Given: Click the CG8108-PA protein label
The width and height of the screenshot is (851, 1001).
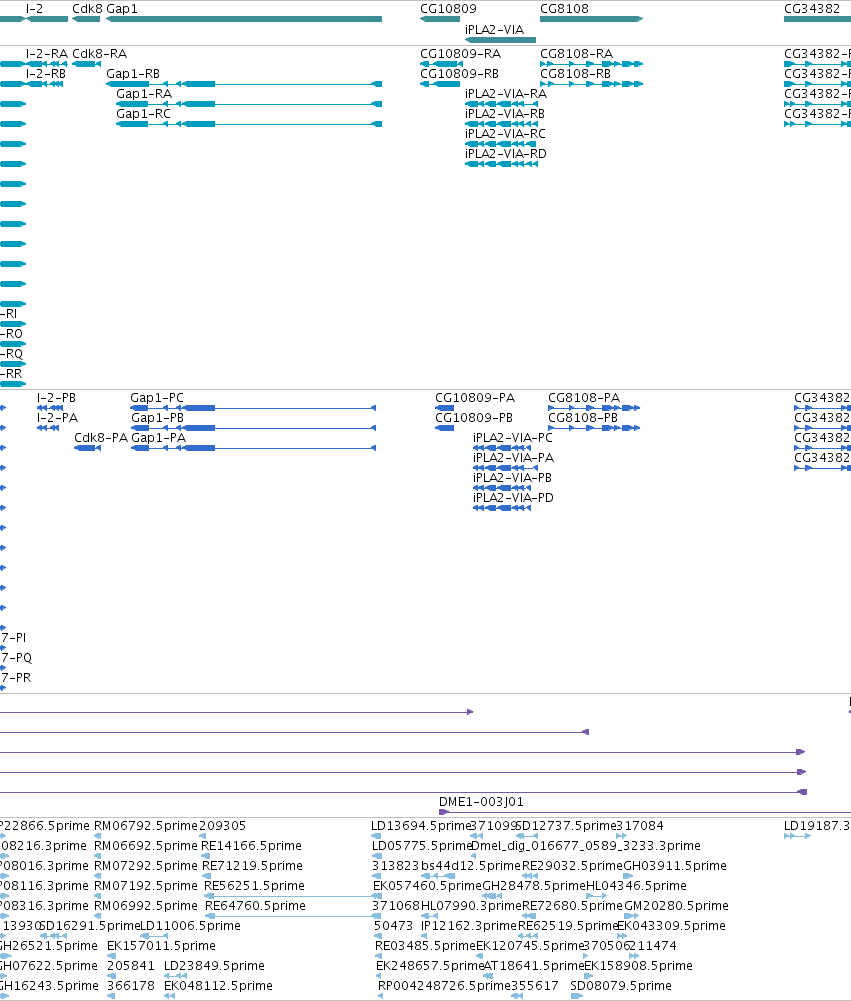Looking at the screenshot, I should pyautogui.click(x=584, y=398).
